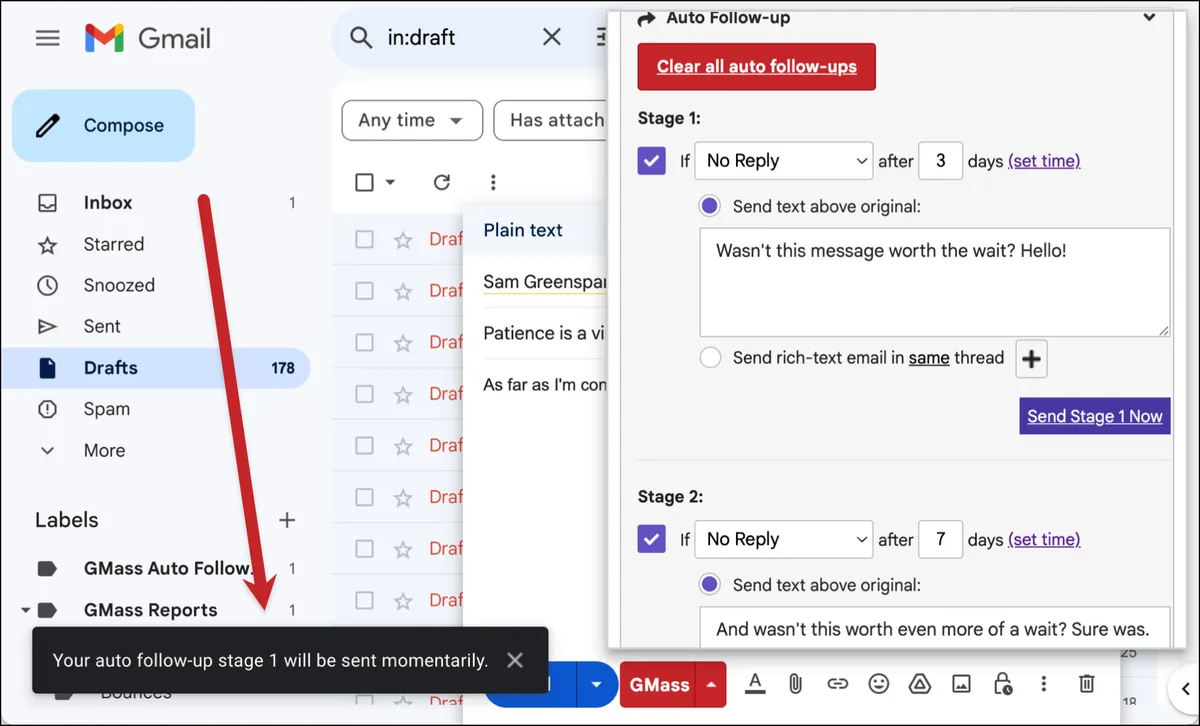Open the GMass Reports label

click(x=150, y=610)
